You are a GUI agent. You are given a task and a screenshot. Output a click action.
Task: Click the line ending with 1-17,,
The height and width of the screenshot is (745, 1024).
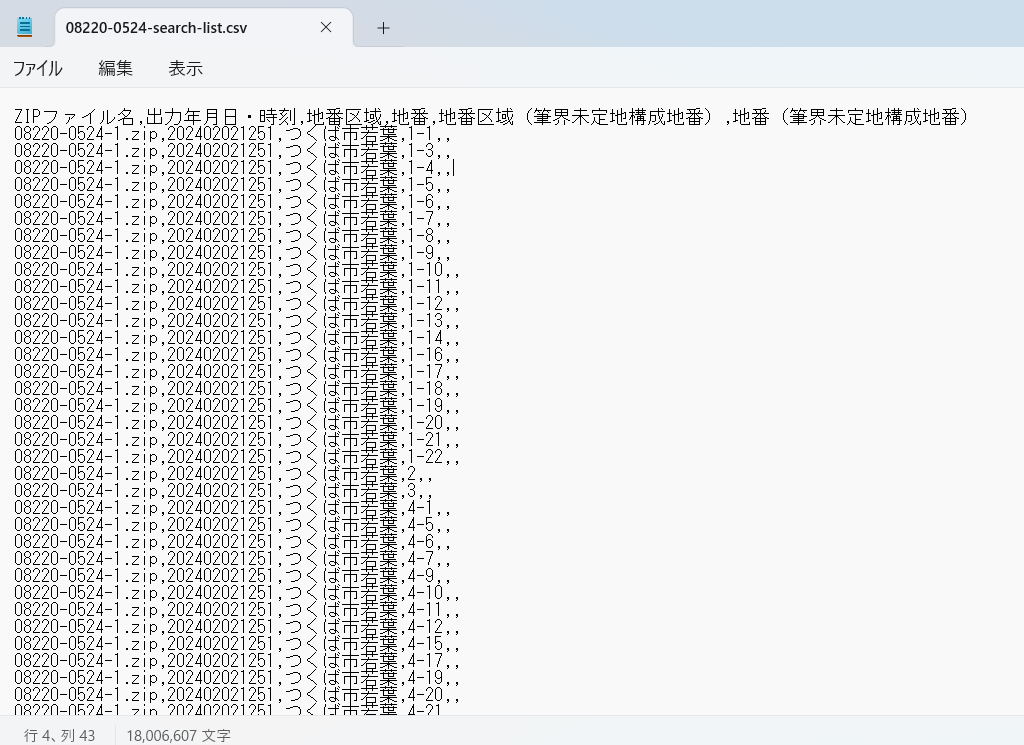tap(237, 372)
